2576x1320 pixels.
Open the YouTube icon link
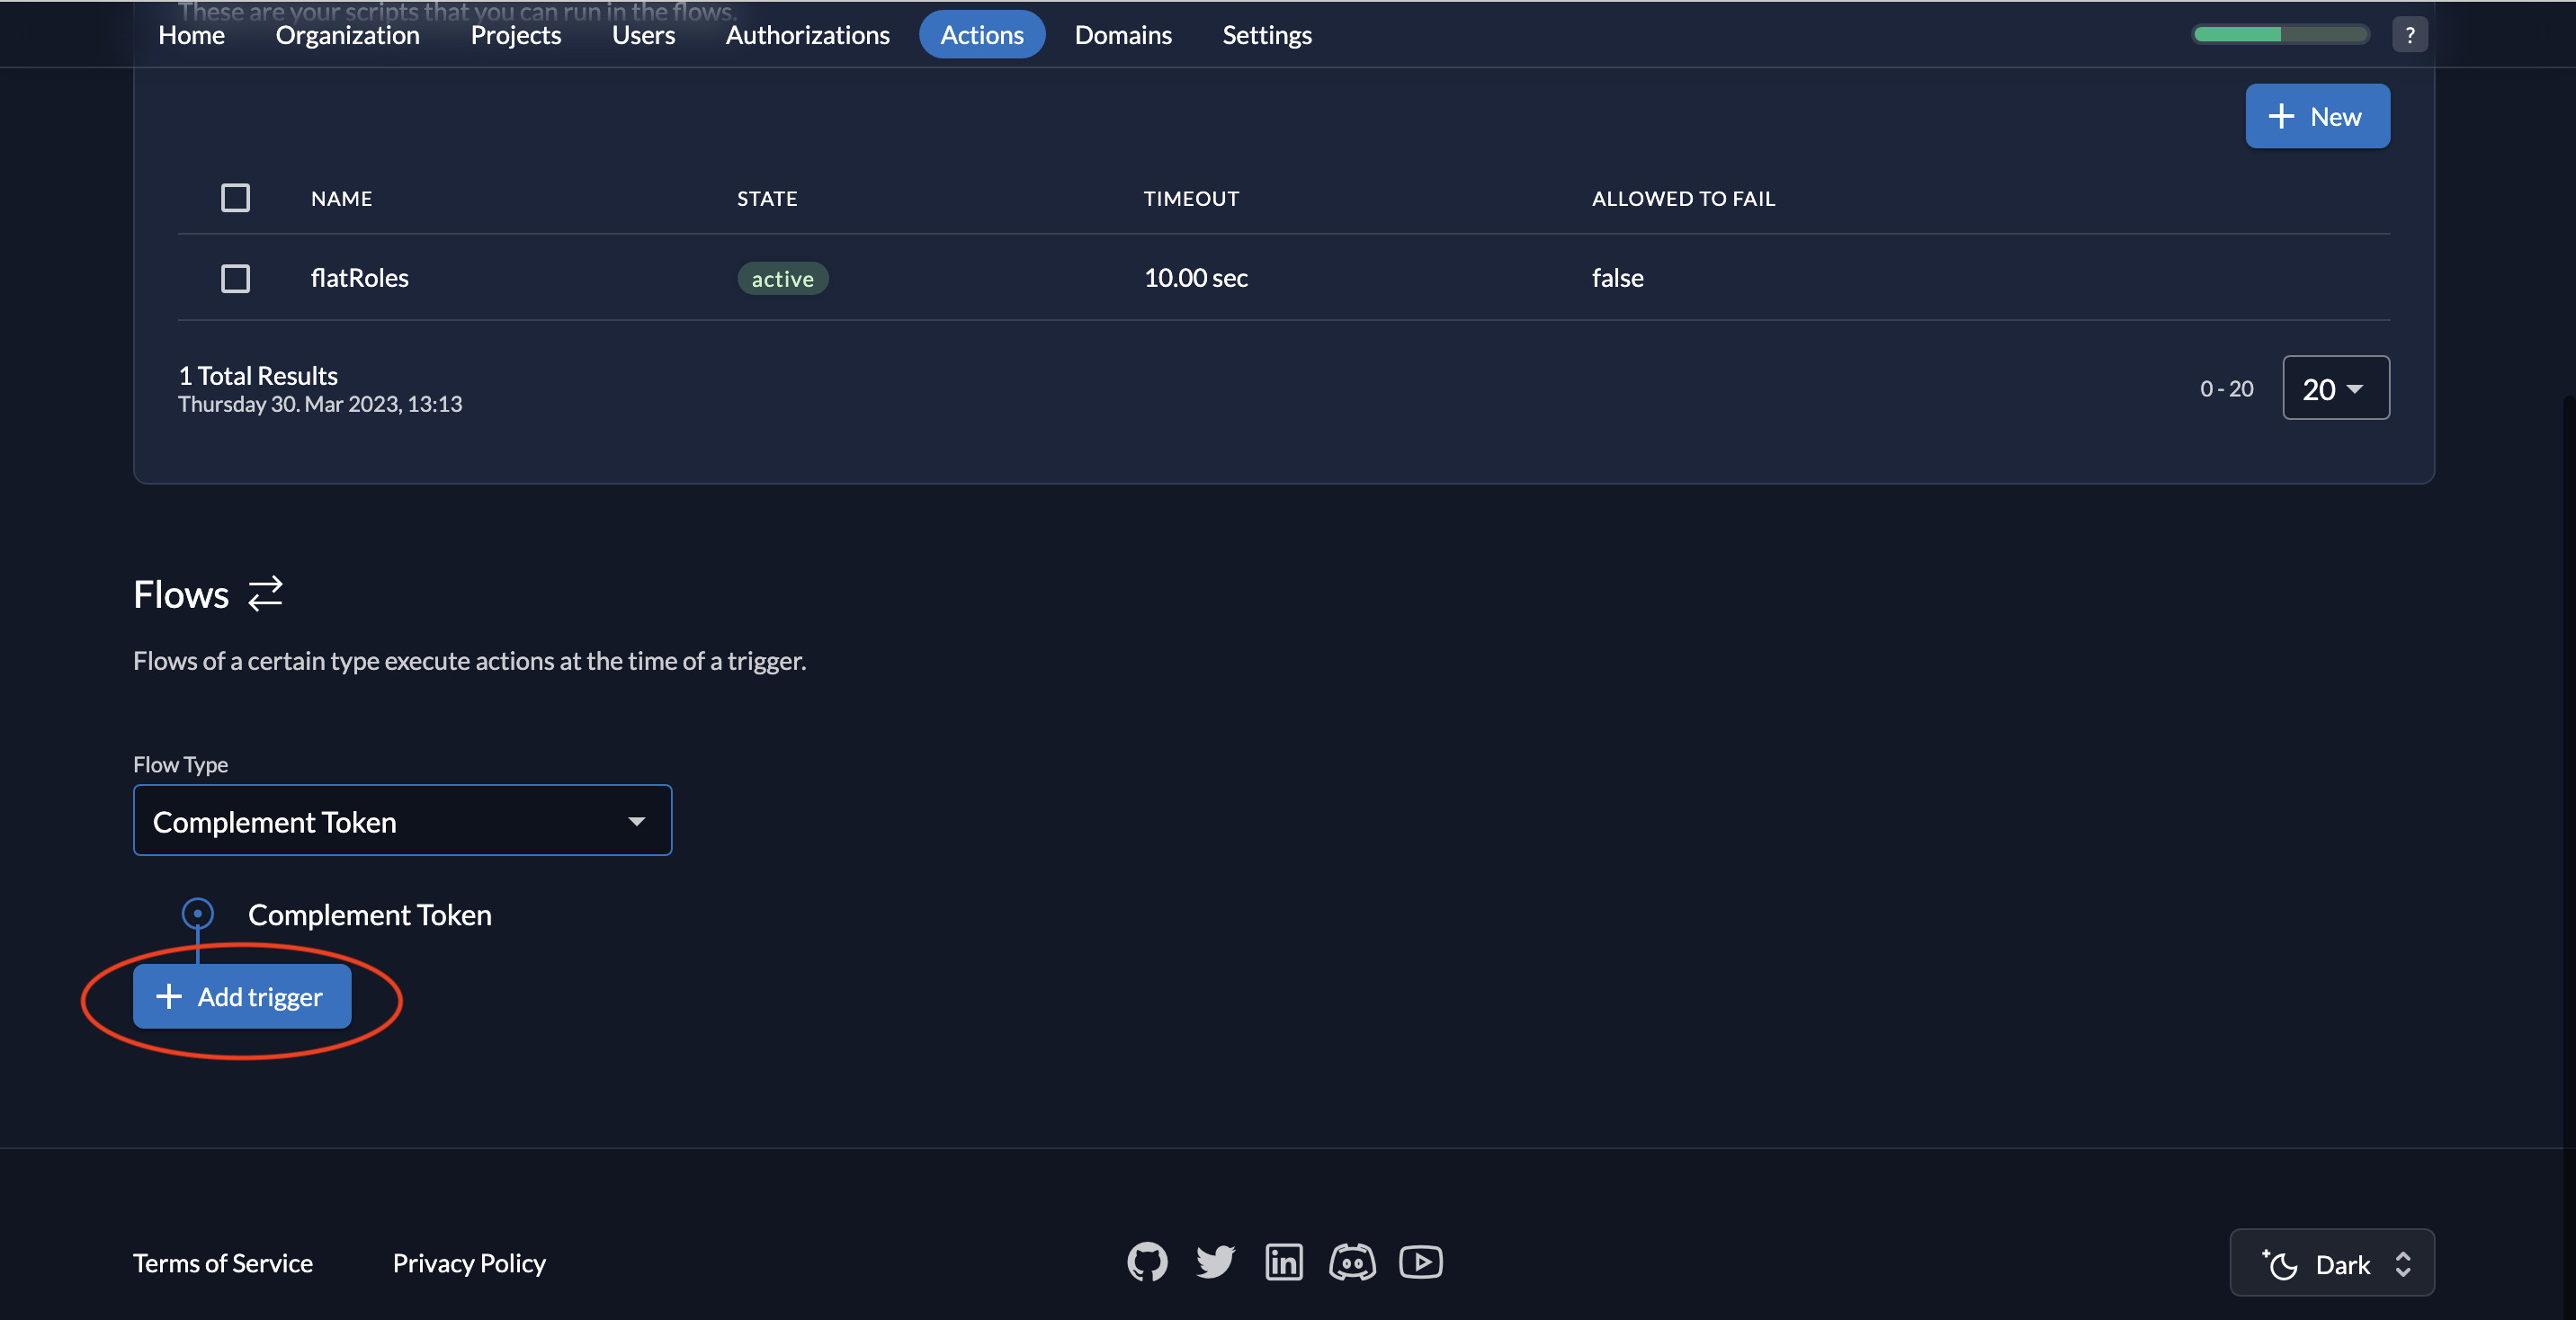[1420, 1262]
